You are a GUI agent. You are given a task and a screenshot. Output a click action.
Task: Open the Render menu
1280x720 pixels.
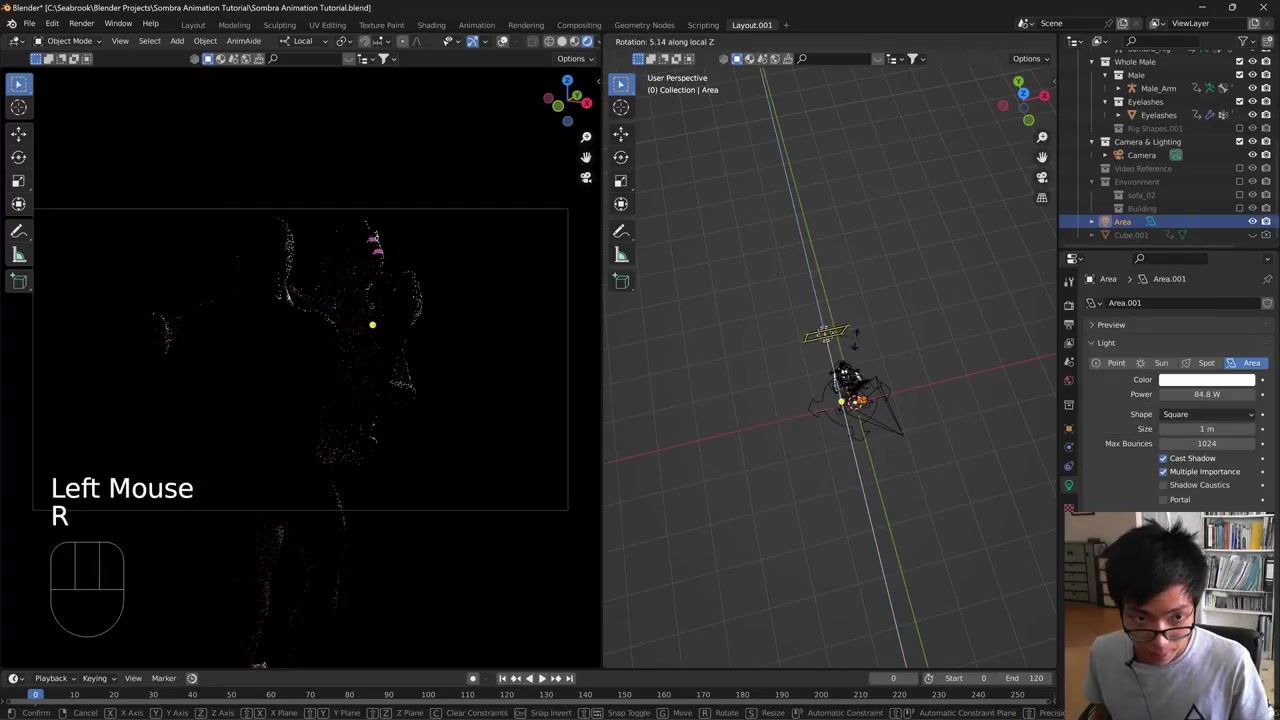point(81,24)
